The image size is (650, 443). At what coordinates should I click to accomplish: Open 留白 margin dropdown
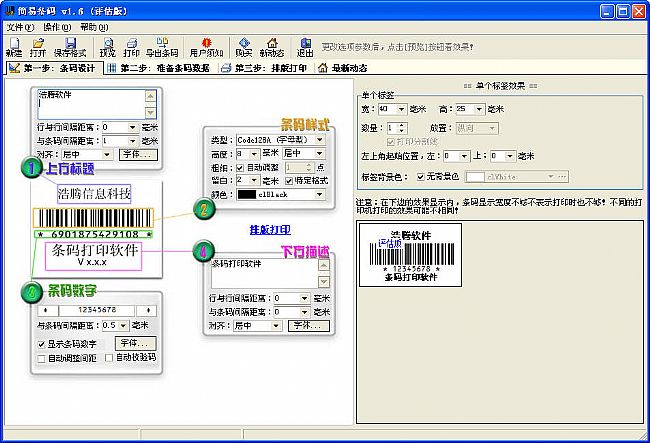pos(254,181)
